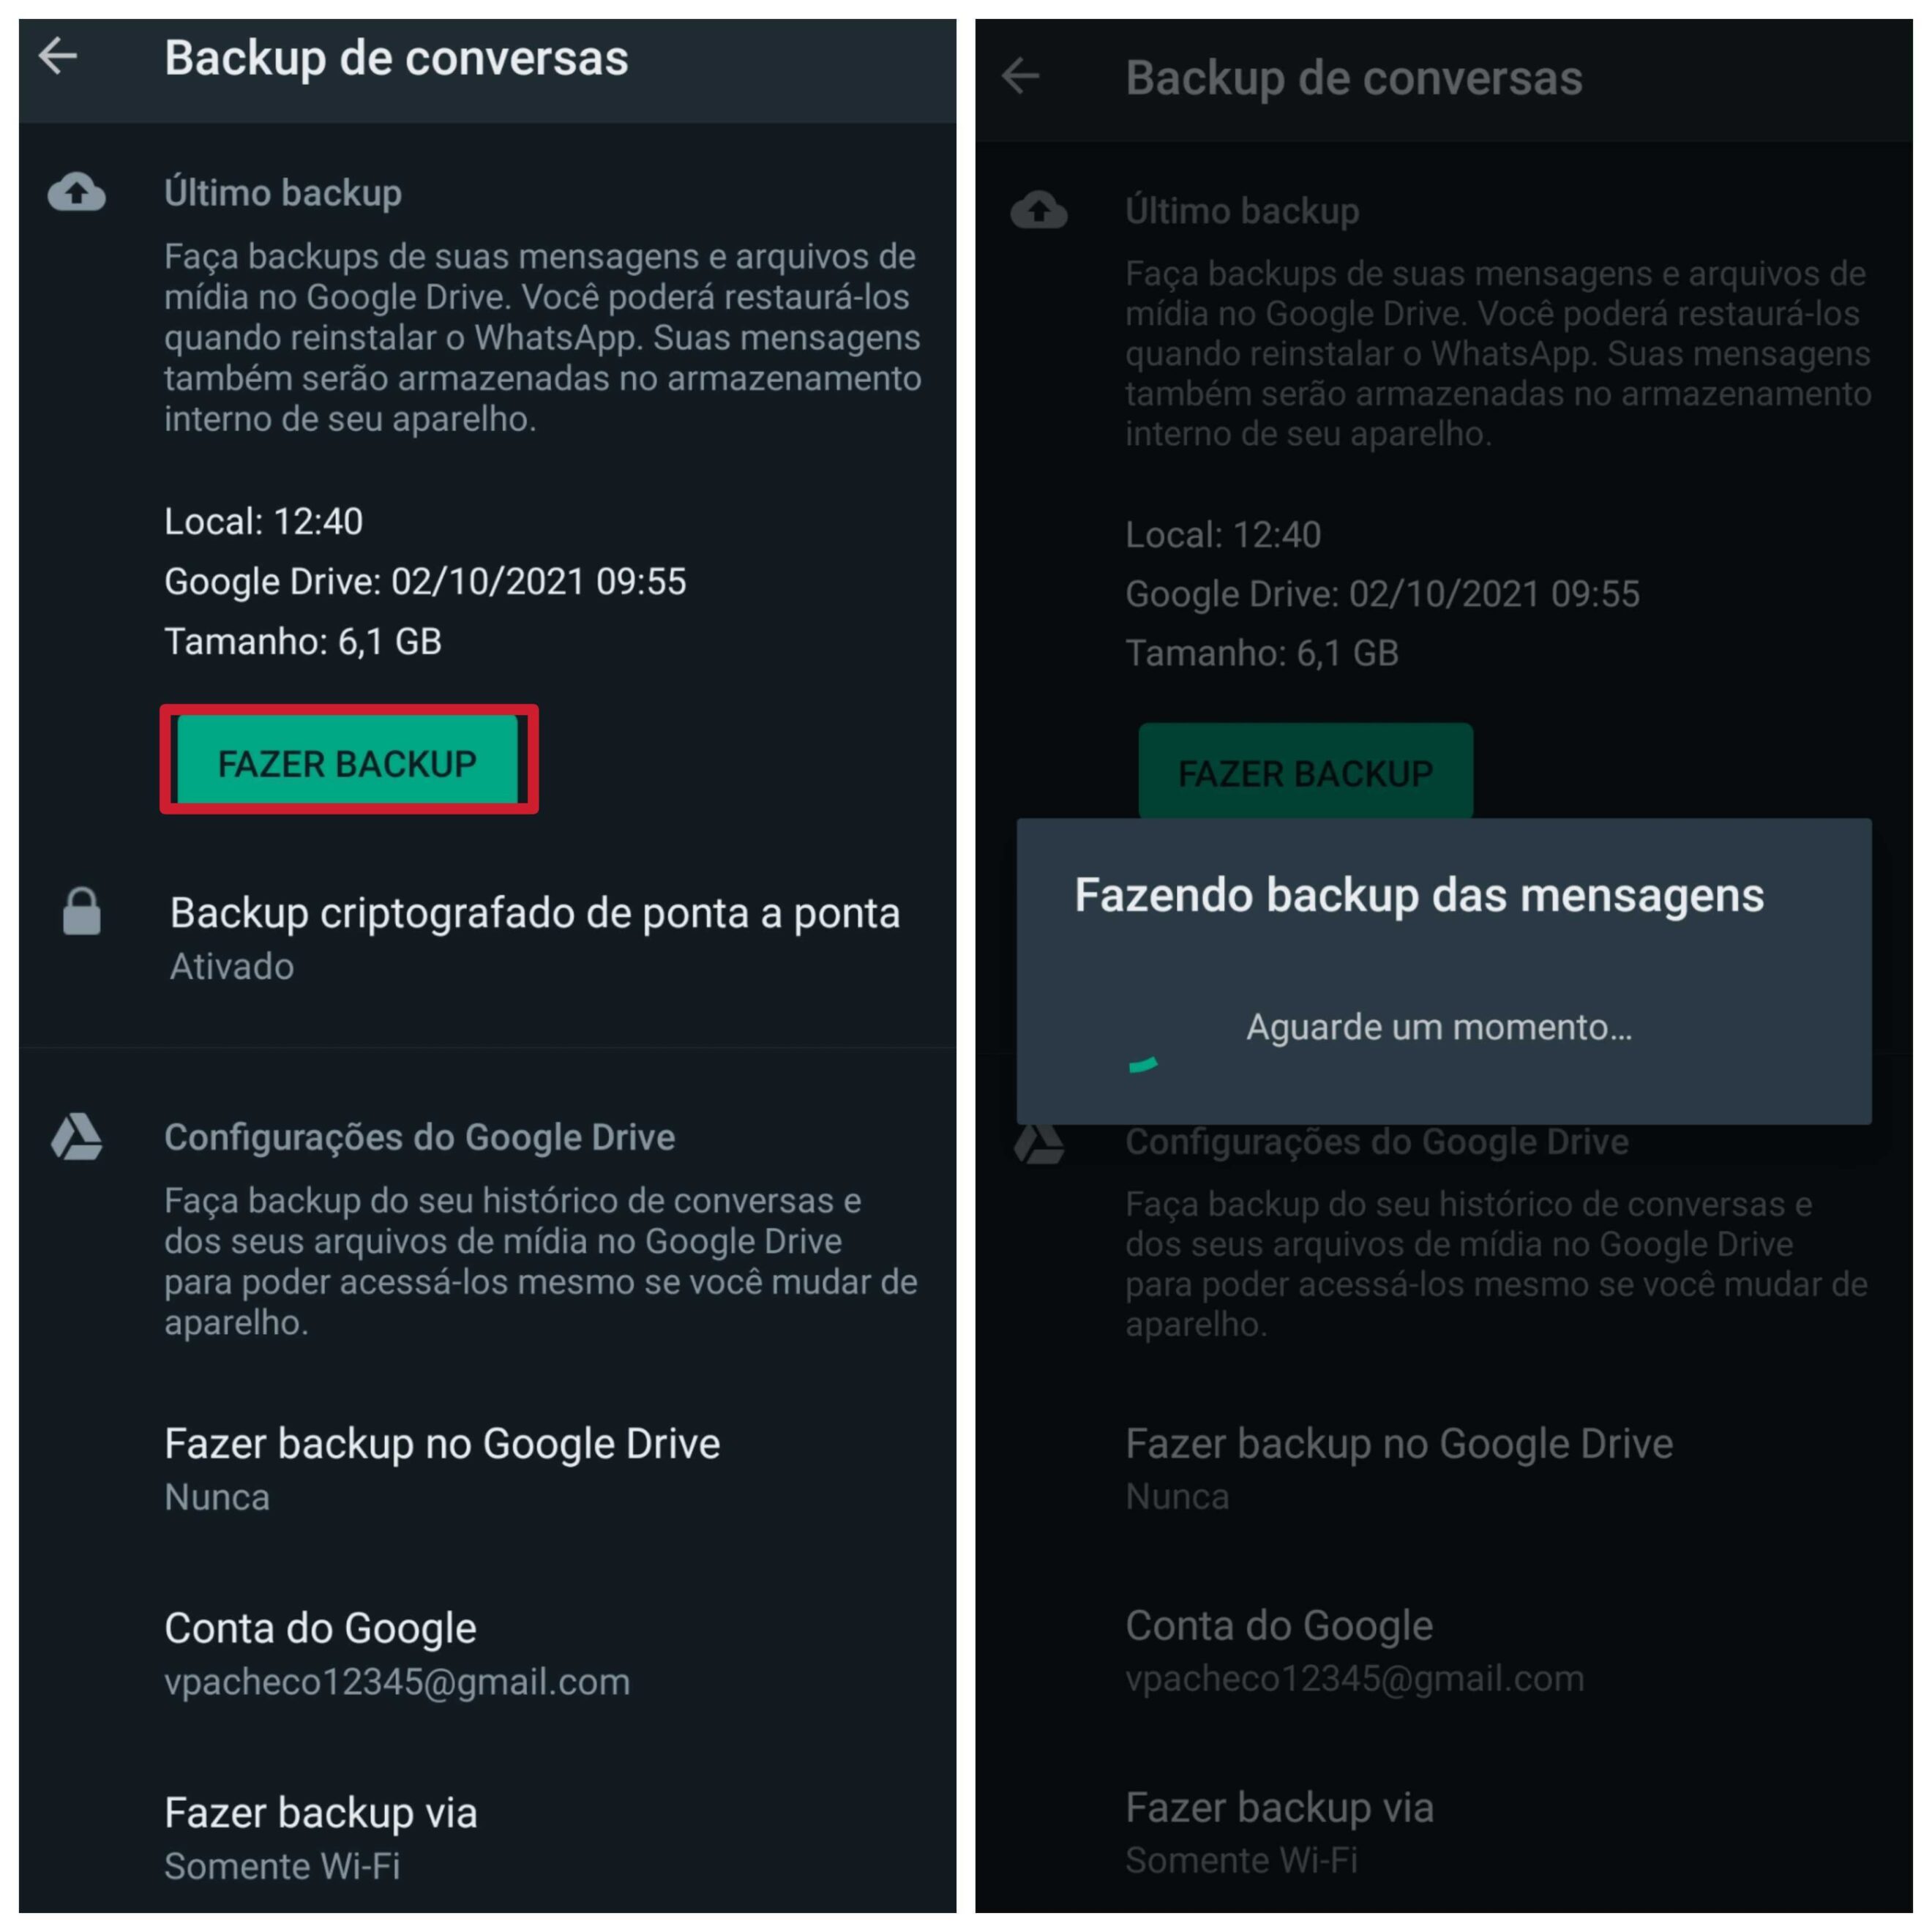
Task: Select right-screen Fazer backup no Google Drive entry
Action: (x=1444, y=1468)
